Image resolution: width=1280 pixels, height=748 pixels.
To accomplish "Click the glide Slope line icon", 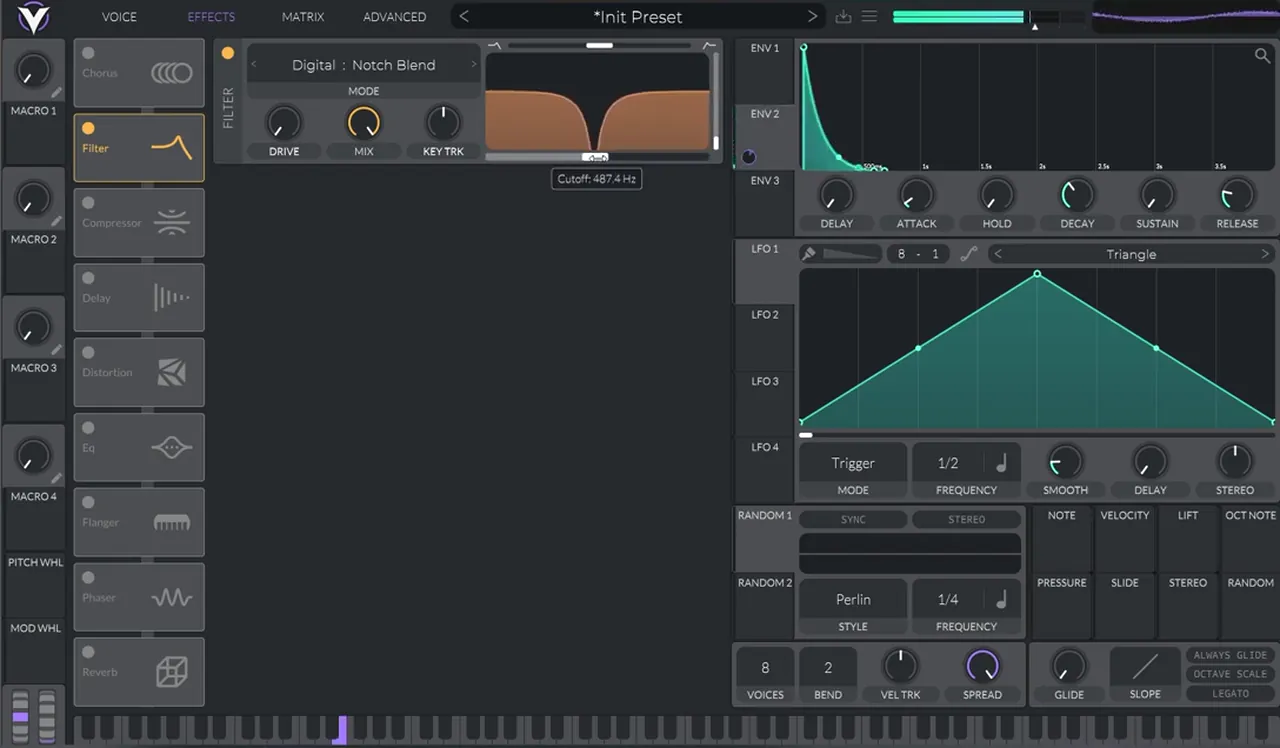I will click(1145, 666).
